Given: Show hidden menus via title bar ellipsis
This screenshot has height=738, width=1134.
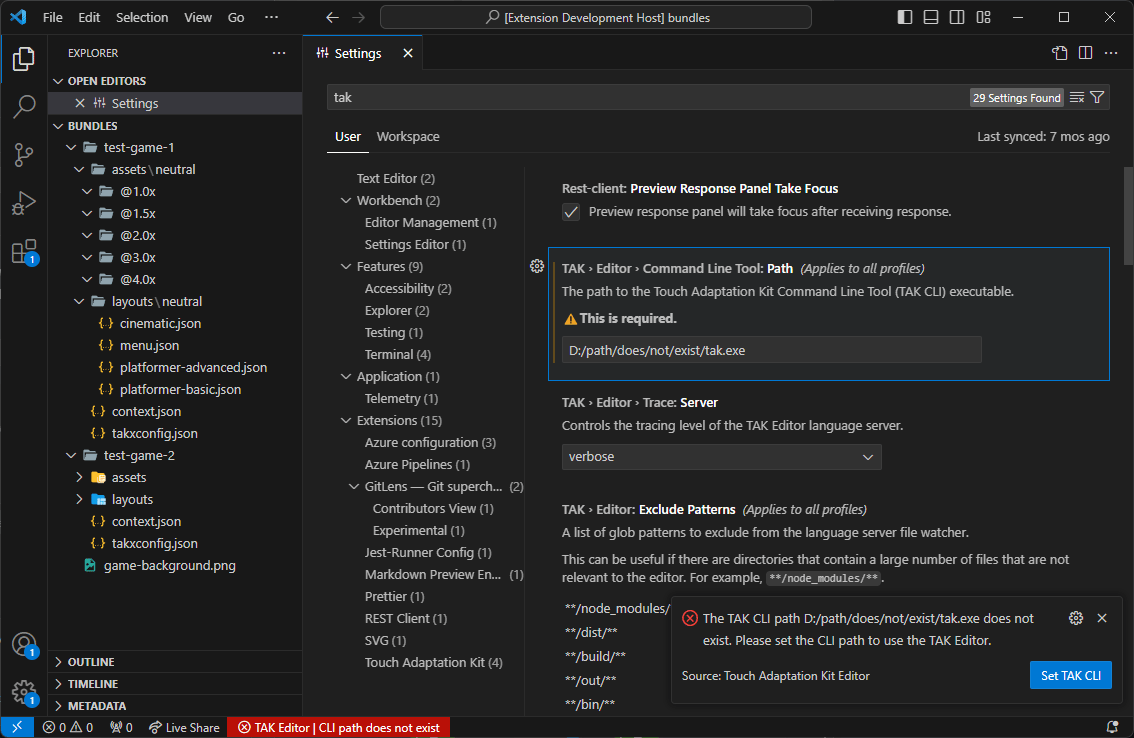Looking at the screenshot, I should (x=271, y=17).
